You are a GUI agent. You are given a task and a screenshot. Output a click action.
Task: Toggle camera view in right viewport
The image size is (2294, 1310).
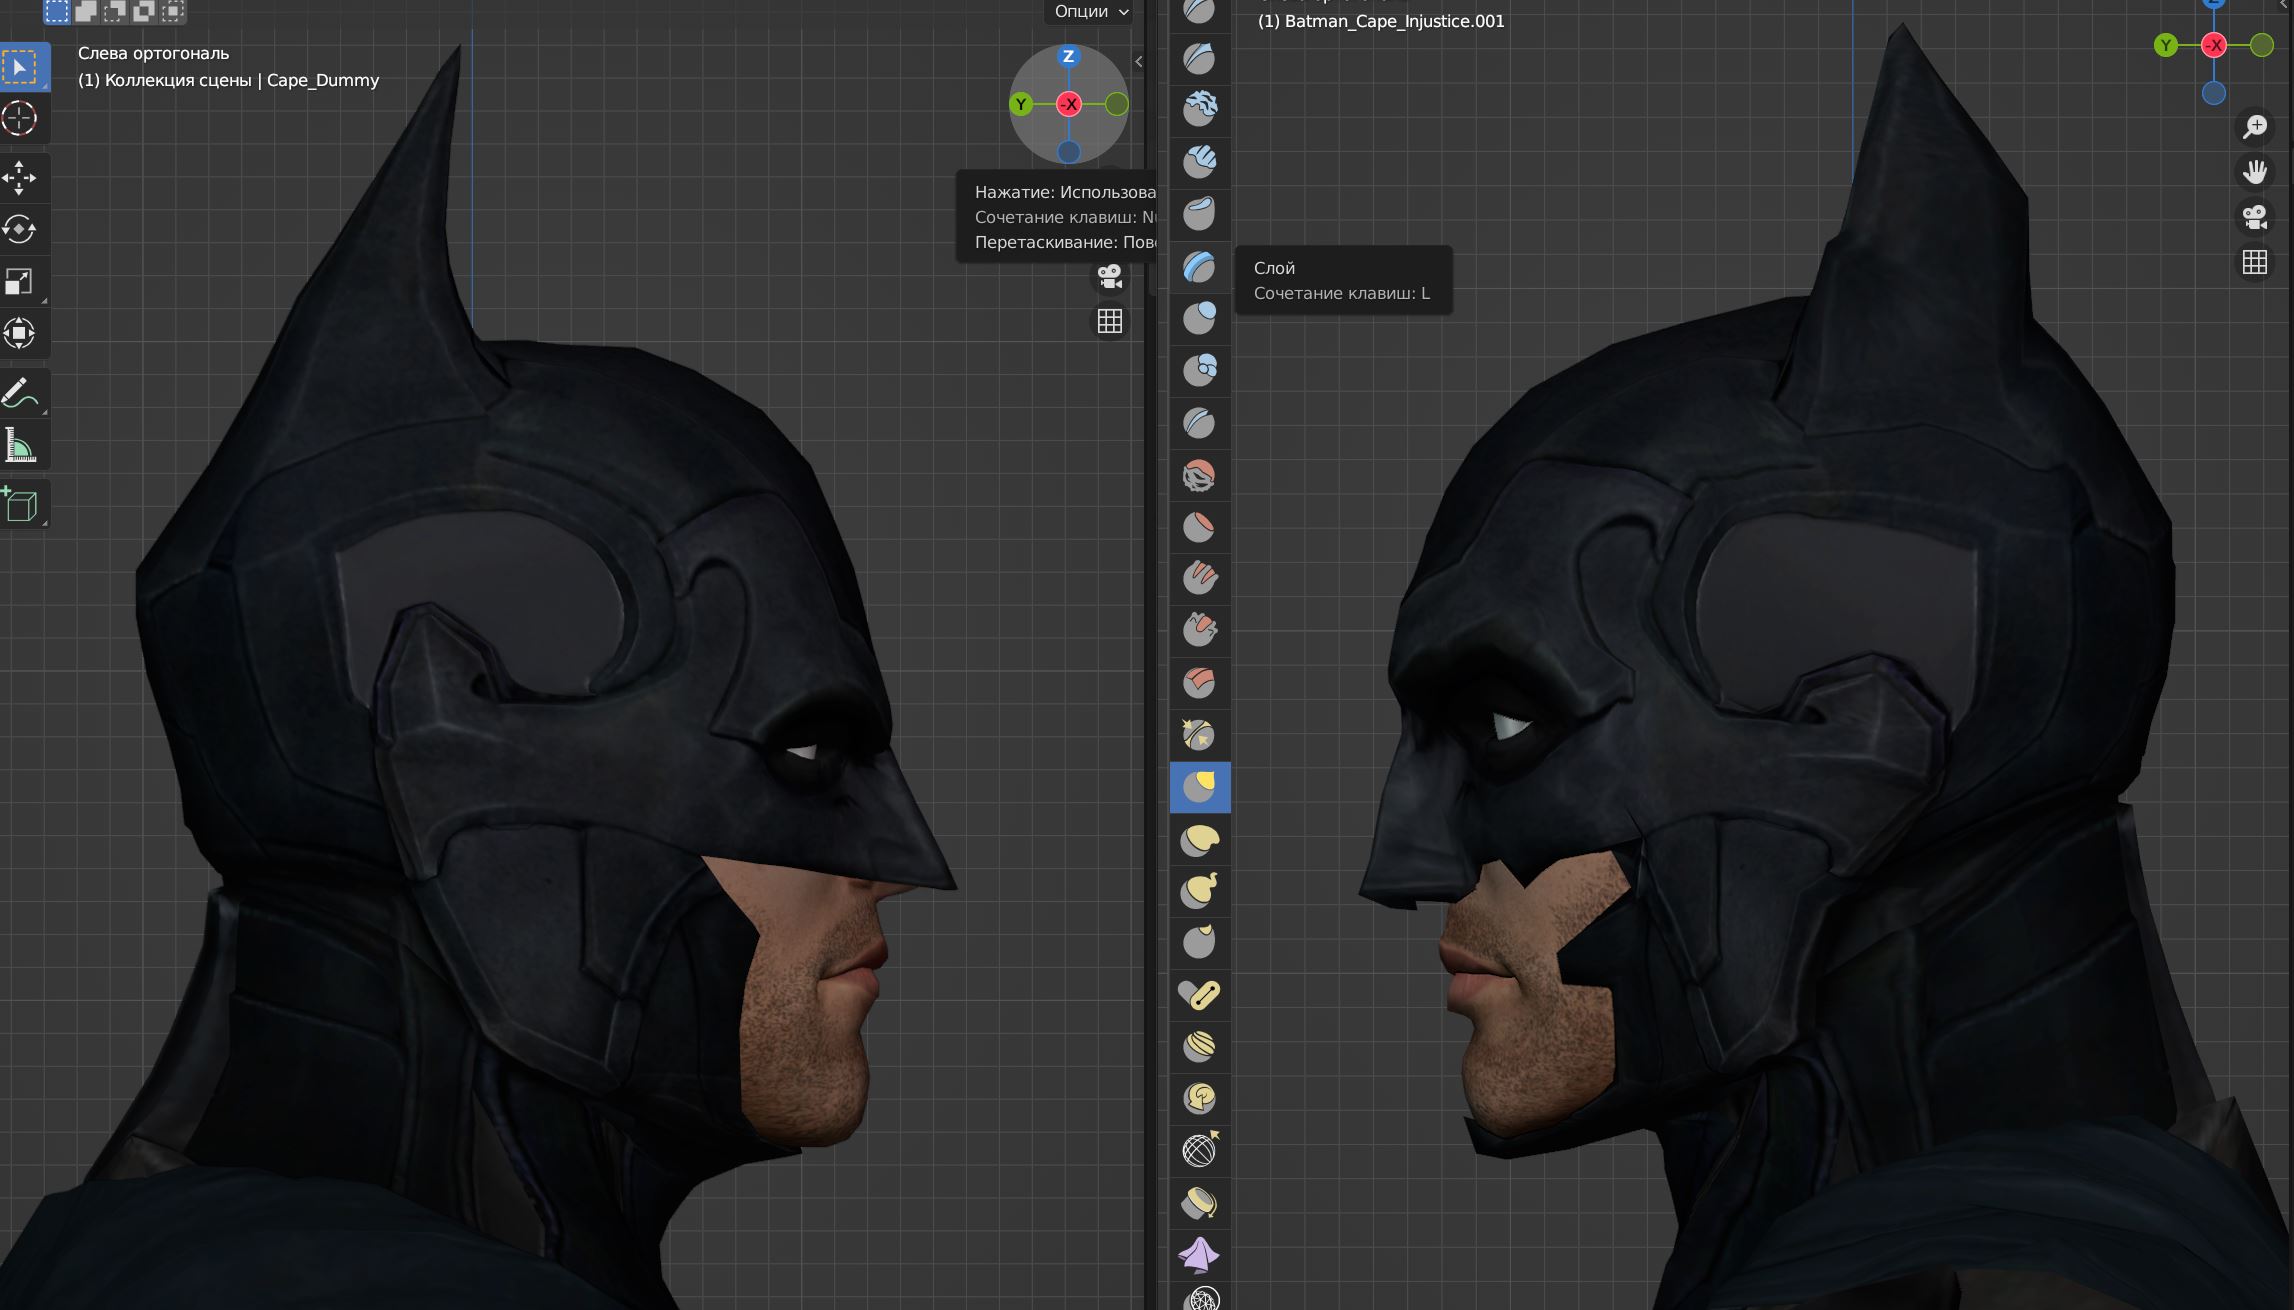click(x=2254, y=217)
